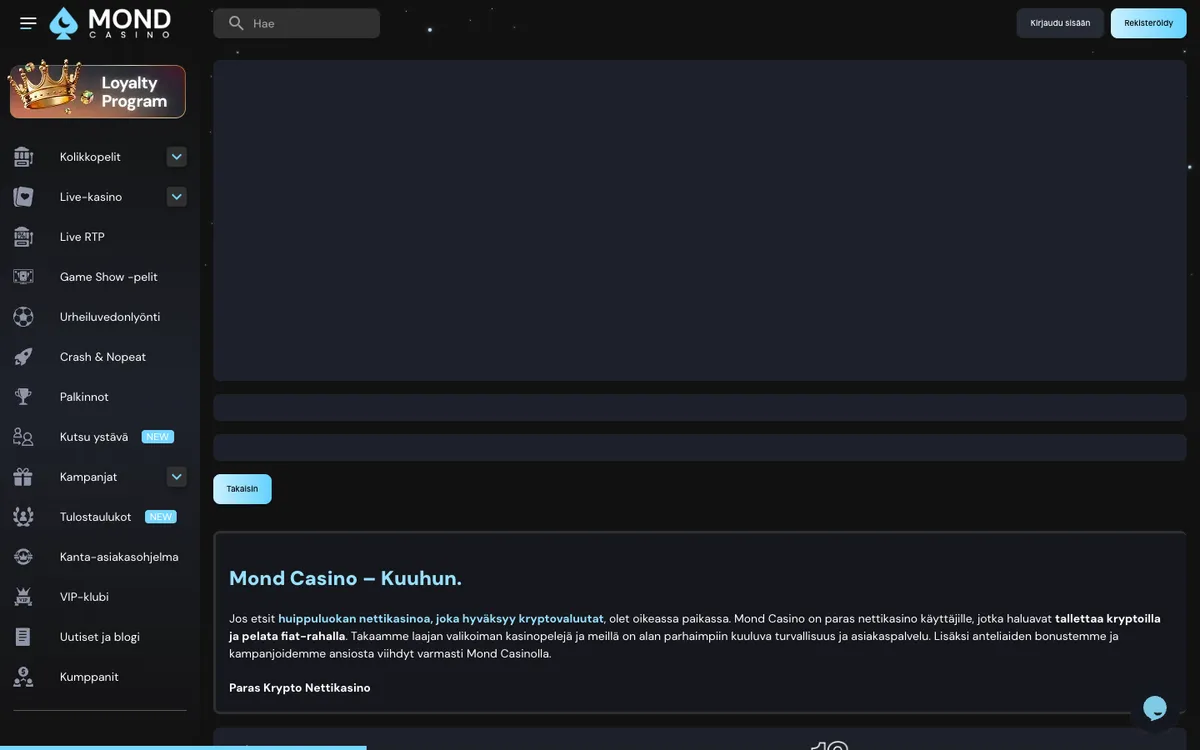Click the Mond Casino logo
Screen dimensions: 1200x750
point(110,23)
